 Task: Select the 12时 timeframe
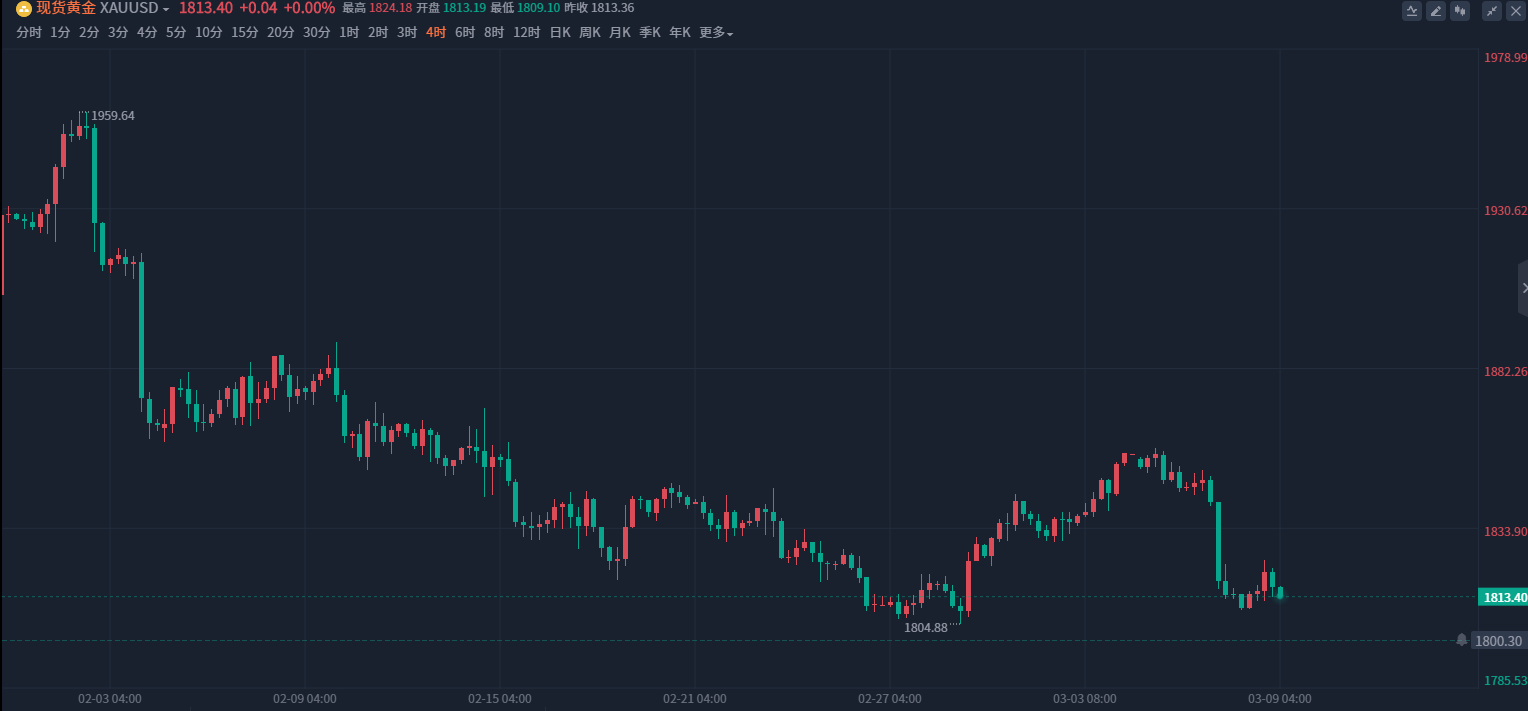(x=527, y=32)
